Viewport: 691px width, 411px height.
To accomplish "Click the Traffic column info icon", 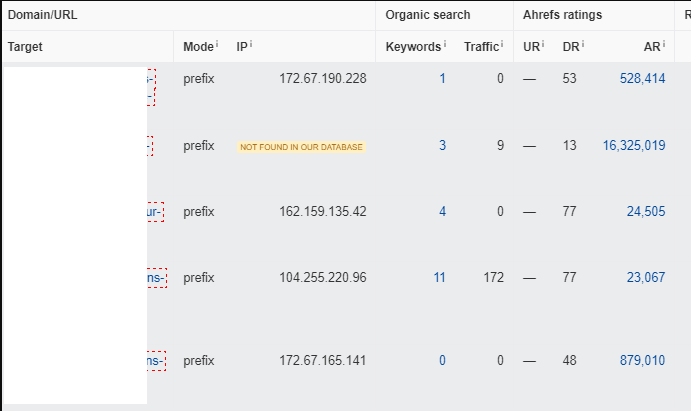I will point(502,43).
